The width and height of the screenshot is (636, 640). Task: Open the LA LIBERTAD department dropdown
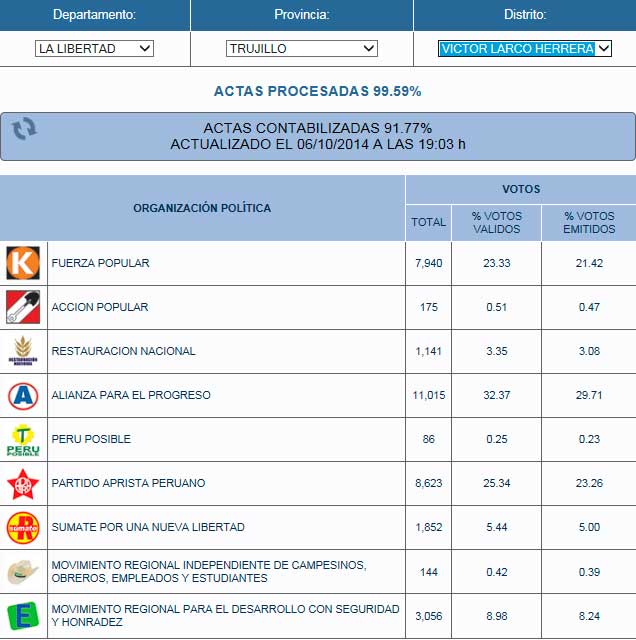pos(94,48)
